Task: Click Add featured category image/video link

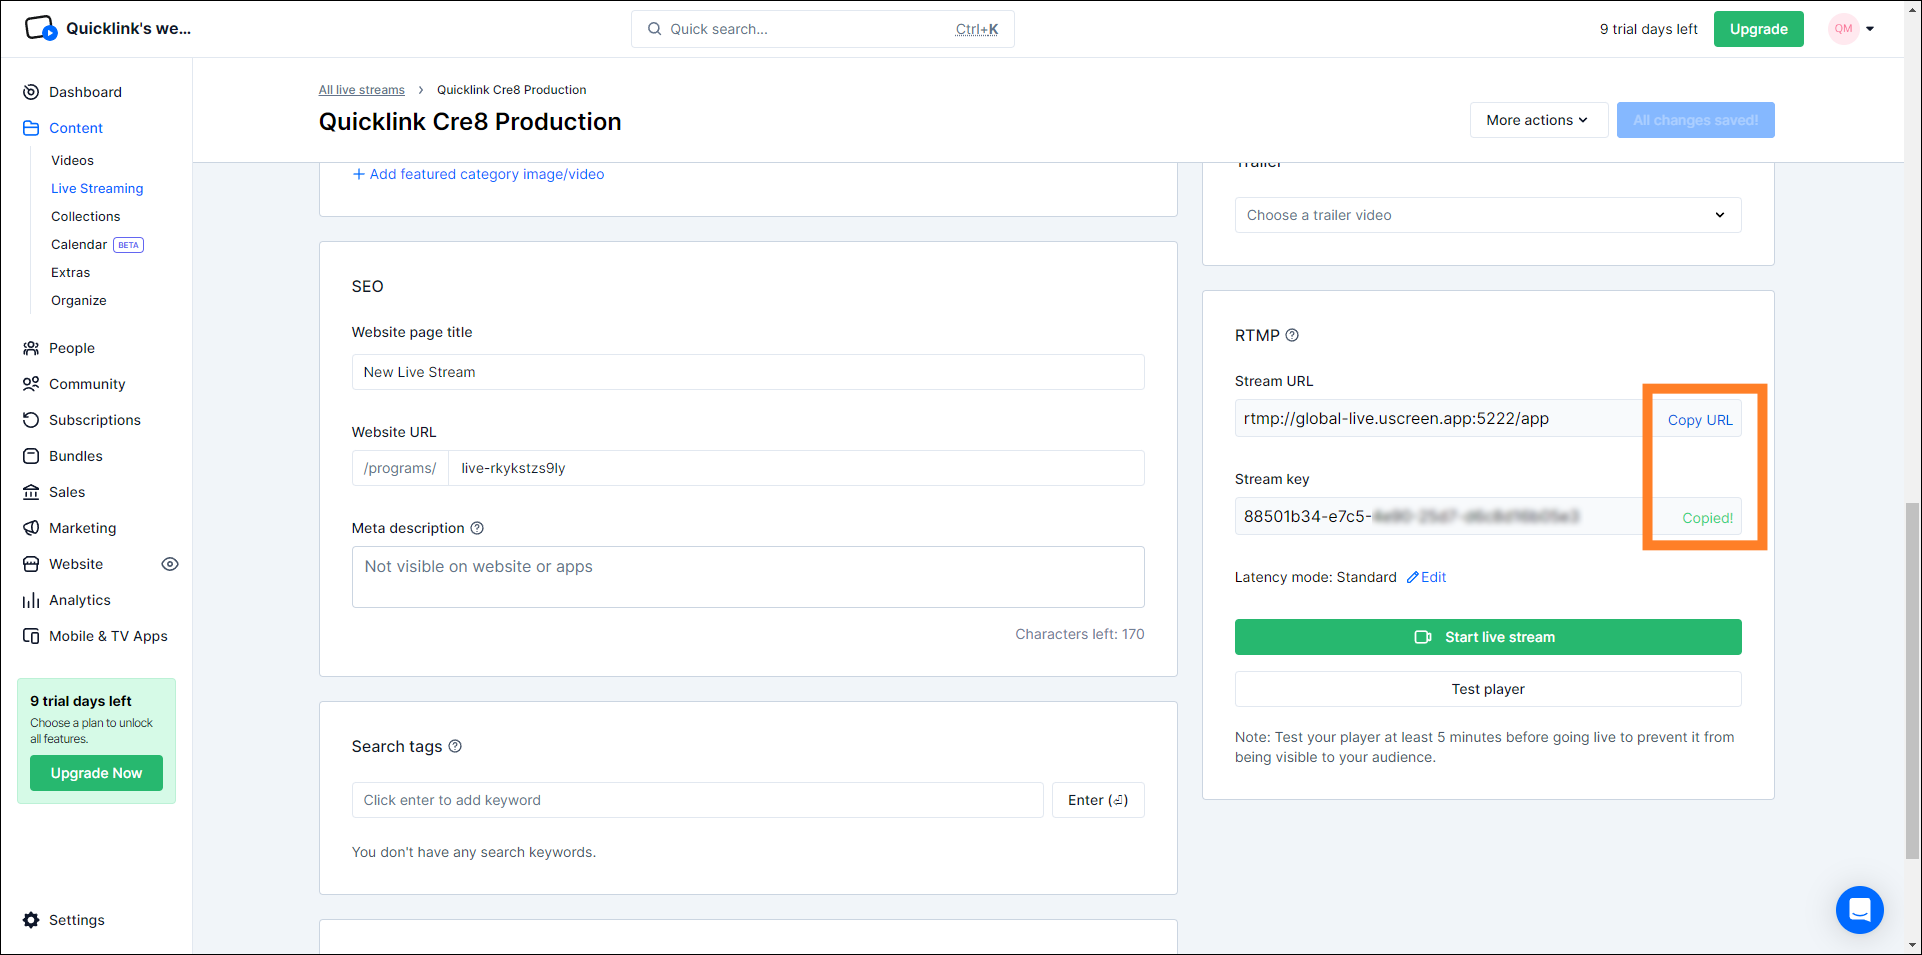Action: (478, 174)
